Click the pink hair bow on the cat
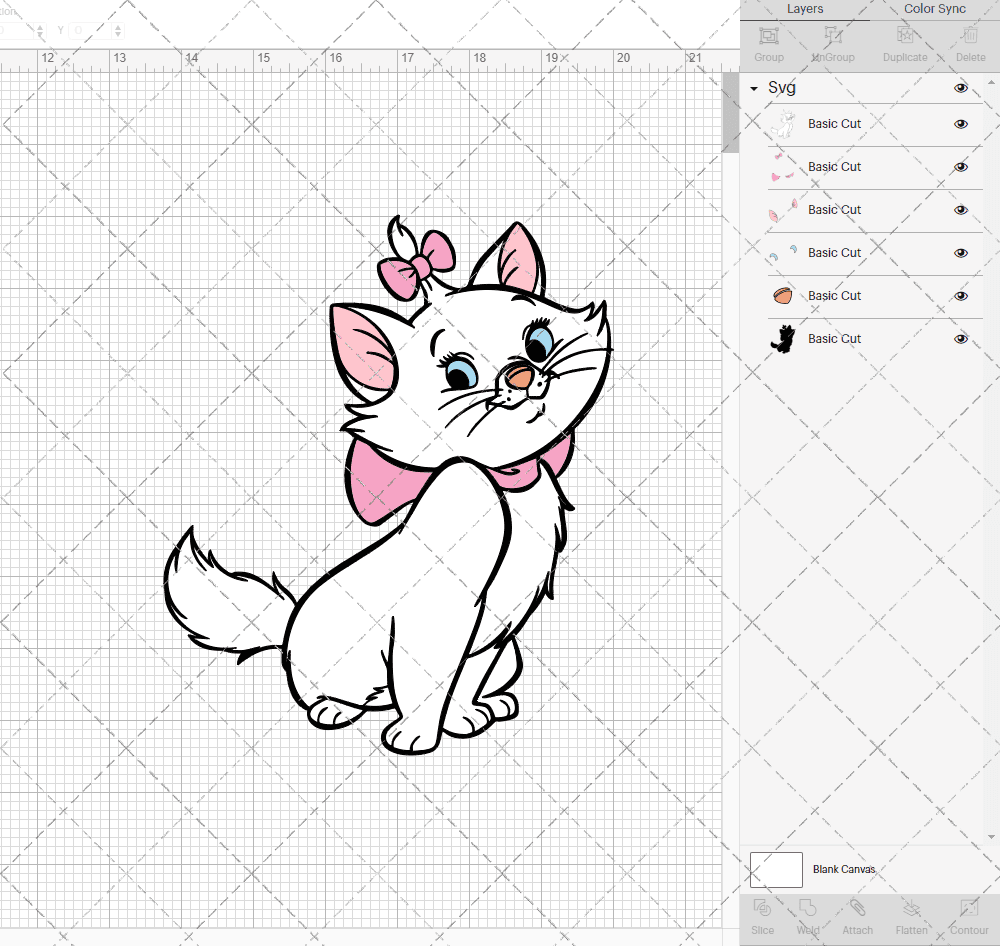This screenshot has width=1000, height=946. [418, 263]
